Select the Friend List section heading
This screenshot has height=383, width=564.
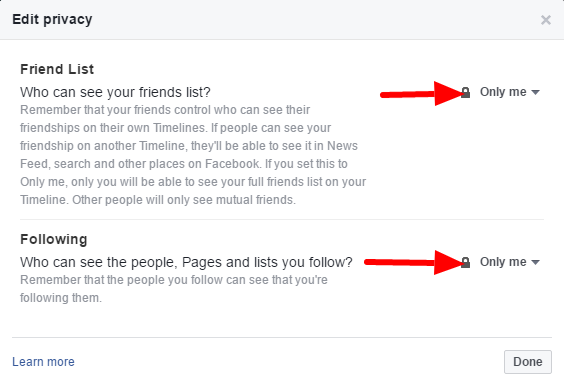(57, 69)
